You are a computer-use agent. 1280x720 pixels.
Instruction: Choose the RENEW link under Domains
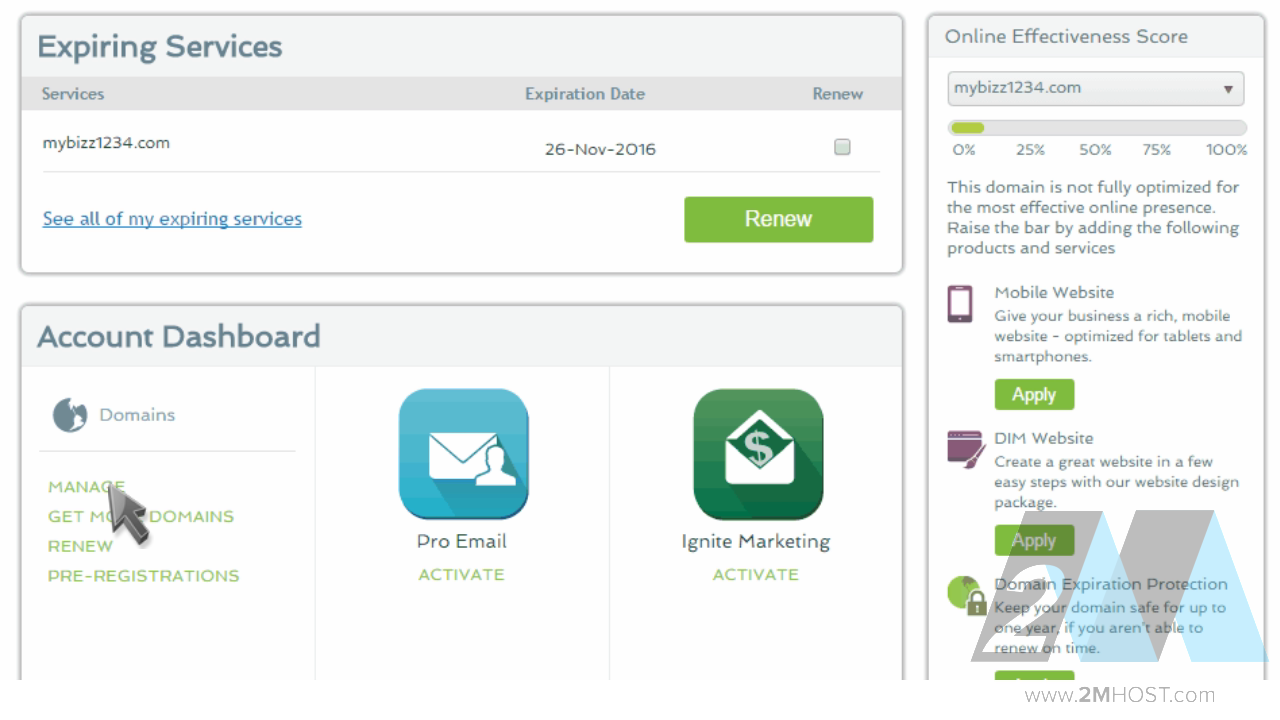pos(80,546)
